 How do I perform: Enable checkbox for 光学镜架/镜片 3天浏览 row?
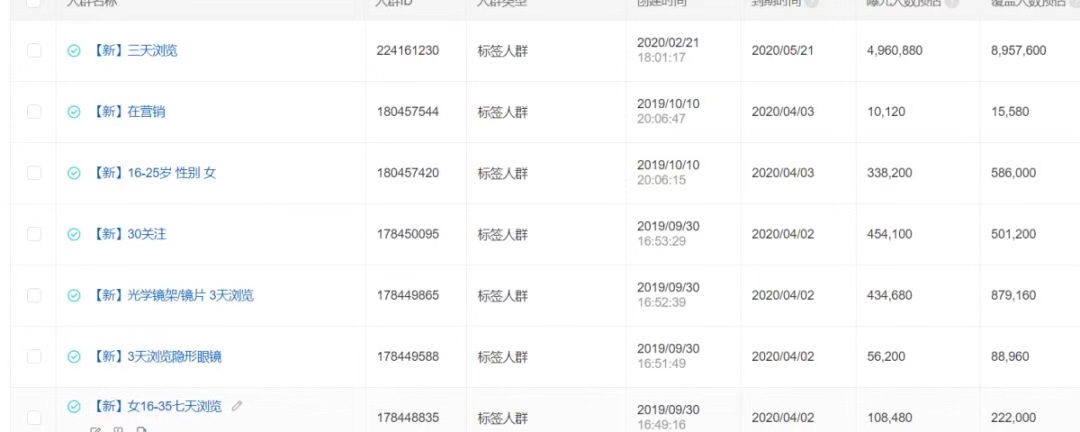34,296
